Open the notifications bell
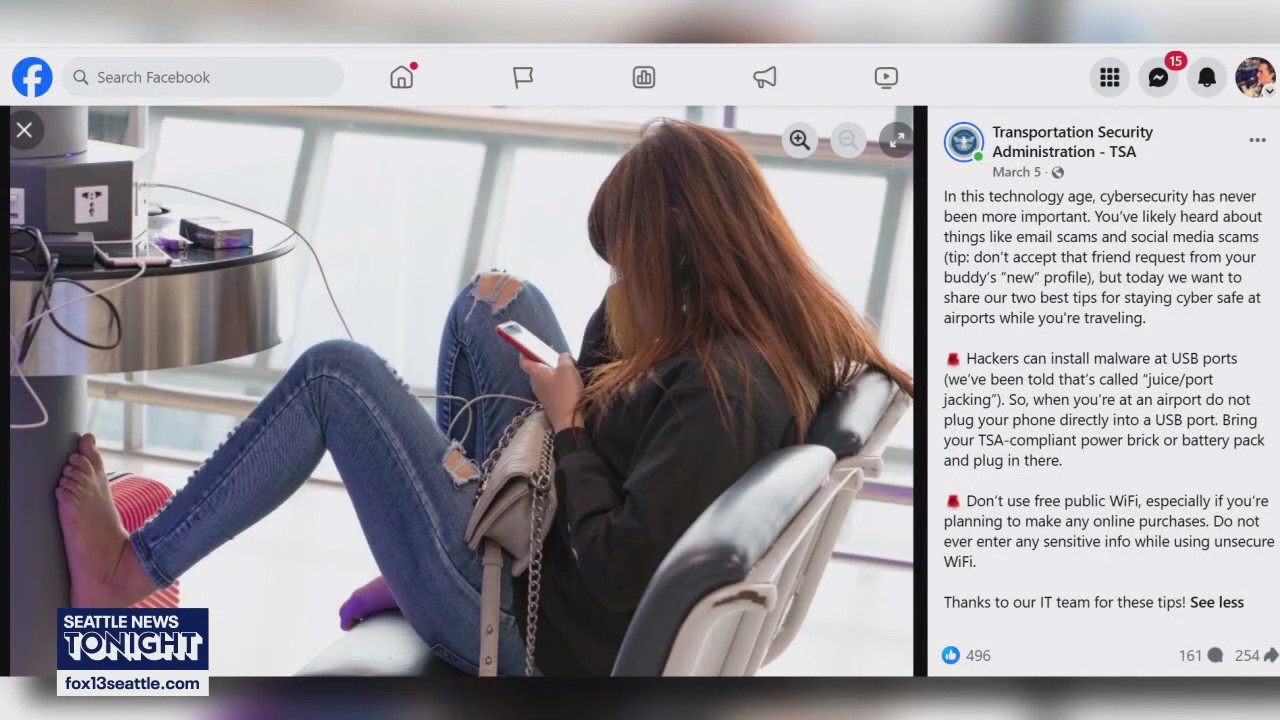1280x720 pixels. click(1207, 77)
